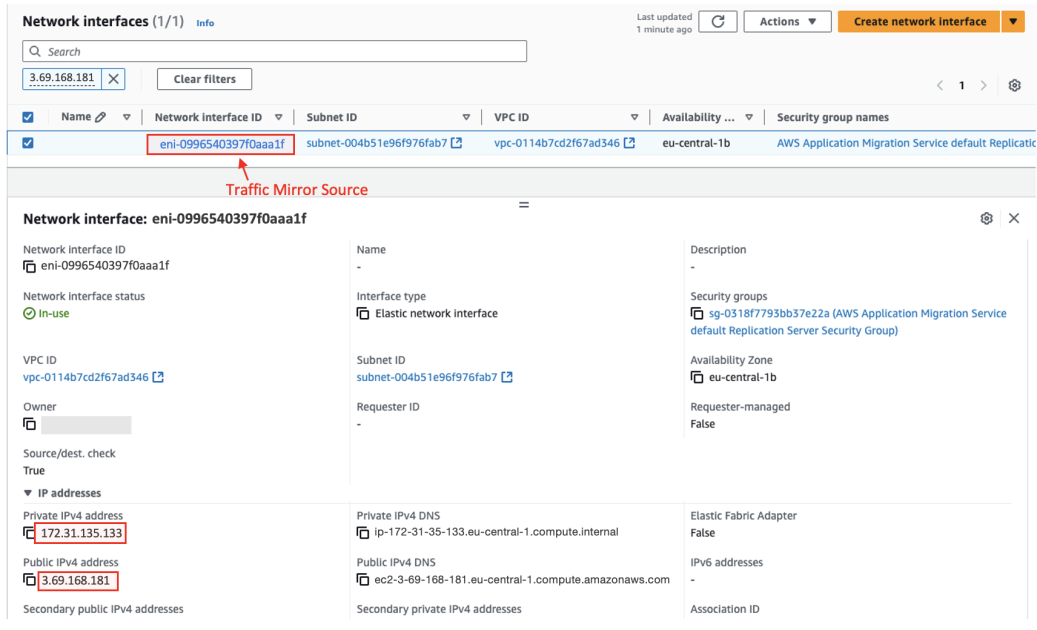Open VPC external link icon in table row
1037x630 pixels.
click(629, 143)
